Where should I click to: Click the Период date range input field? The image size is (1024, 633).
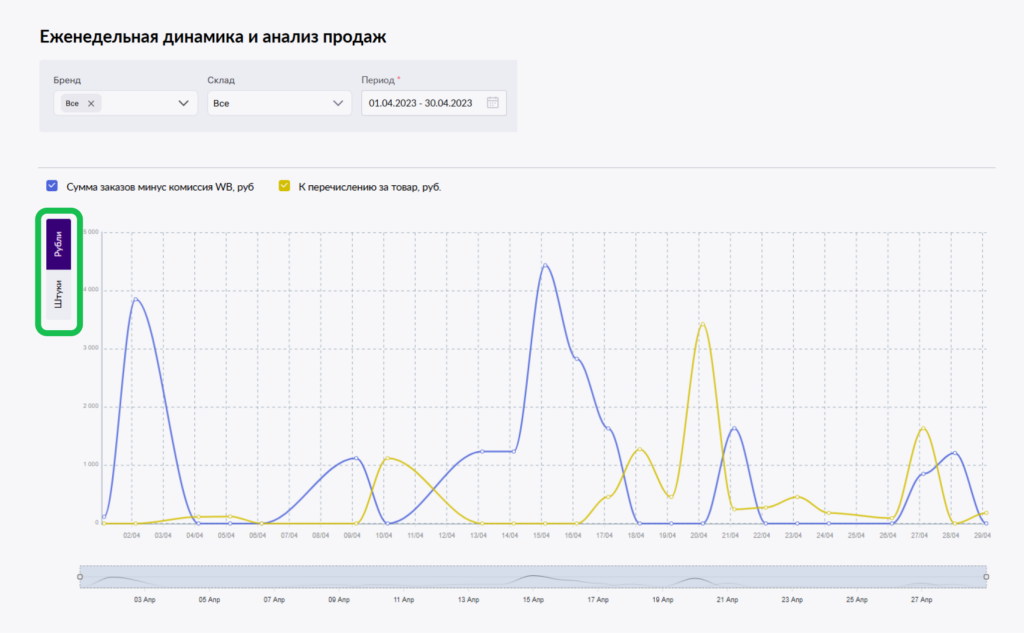tap(420, 103)
